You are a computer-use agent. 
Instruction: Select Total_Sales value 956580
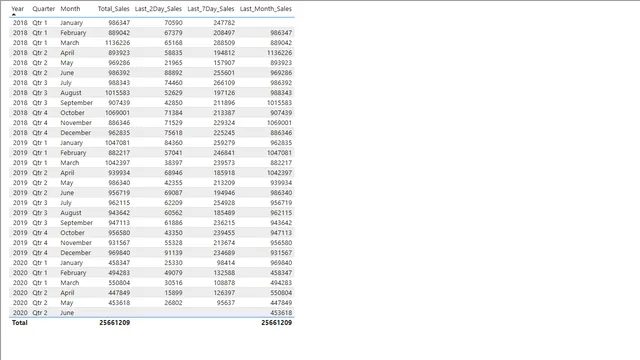click(119, 233)
